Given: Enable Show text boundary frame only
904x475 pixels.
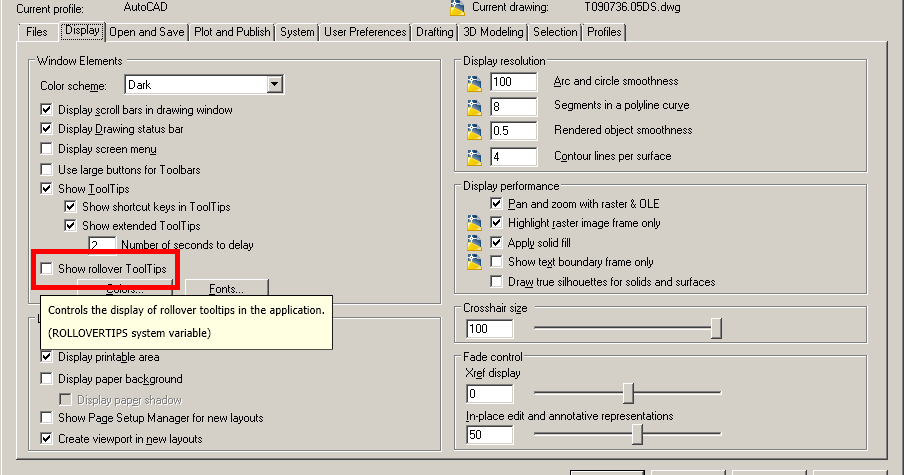Looking at the screenshot, I should pos(496,262).
